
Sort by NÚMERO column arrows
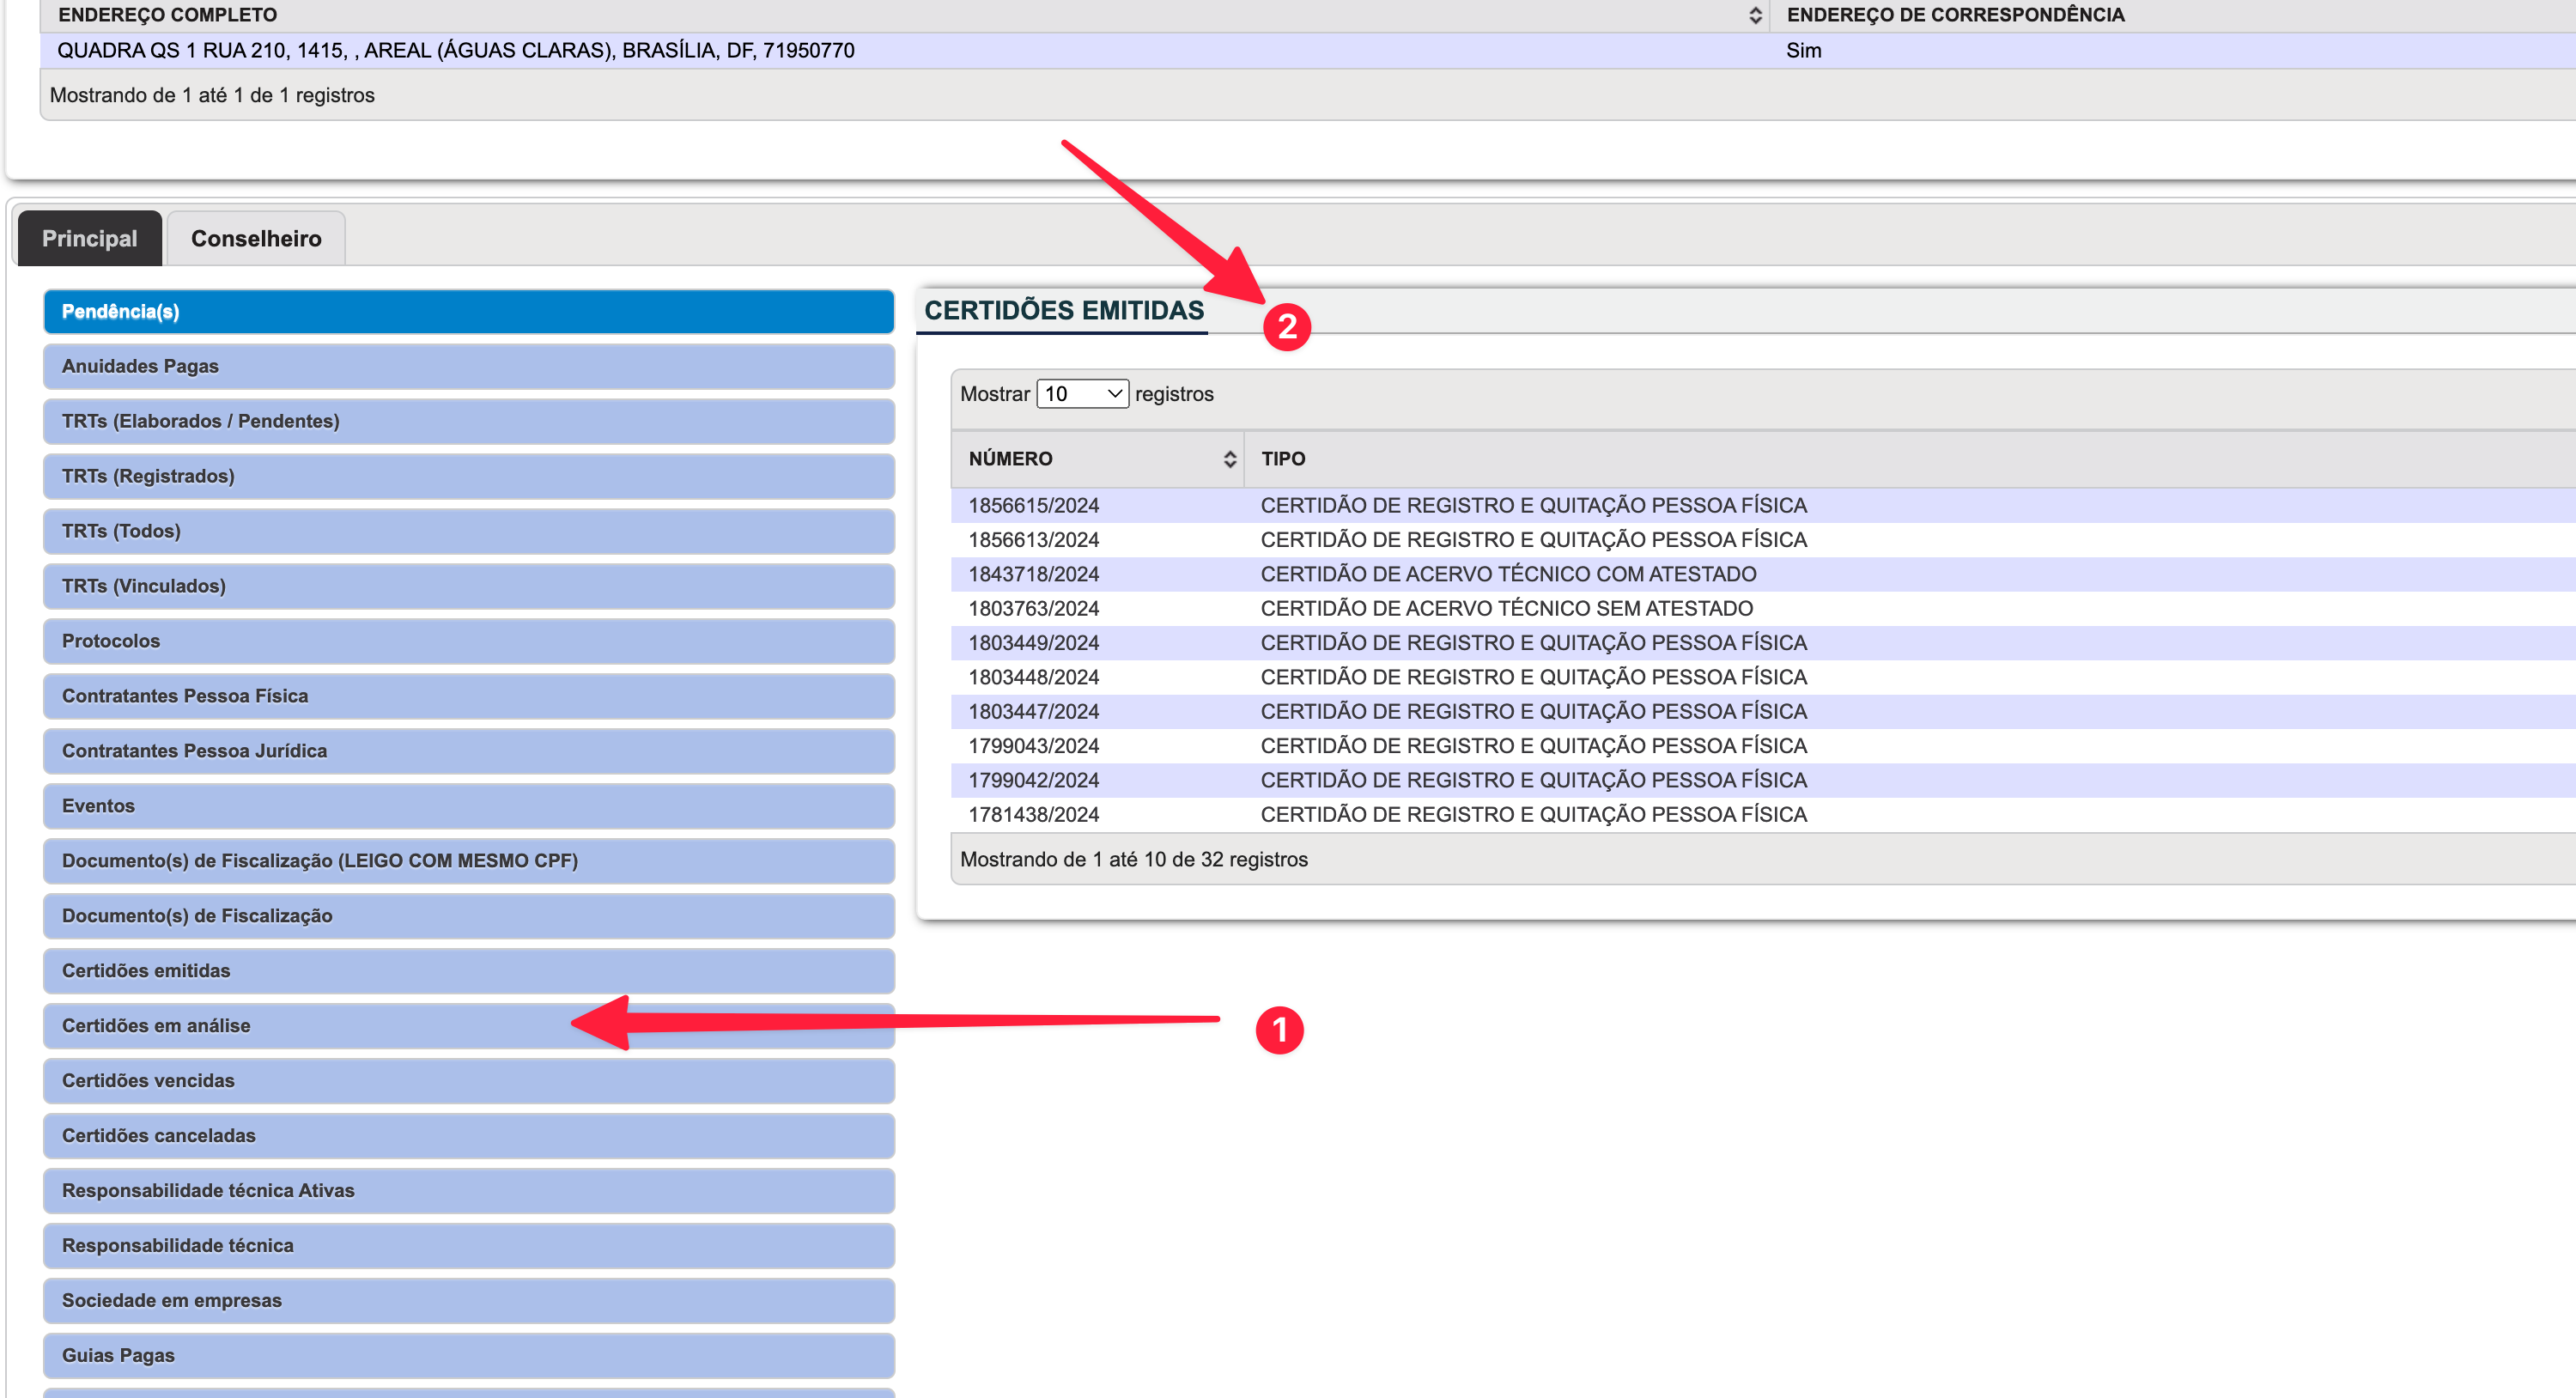1229,459
